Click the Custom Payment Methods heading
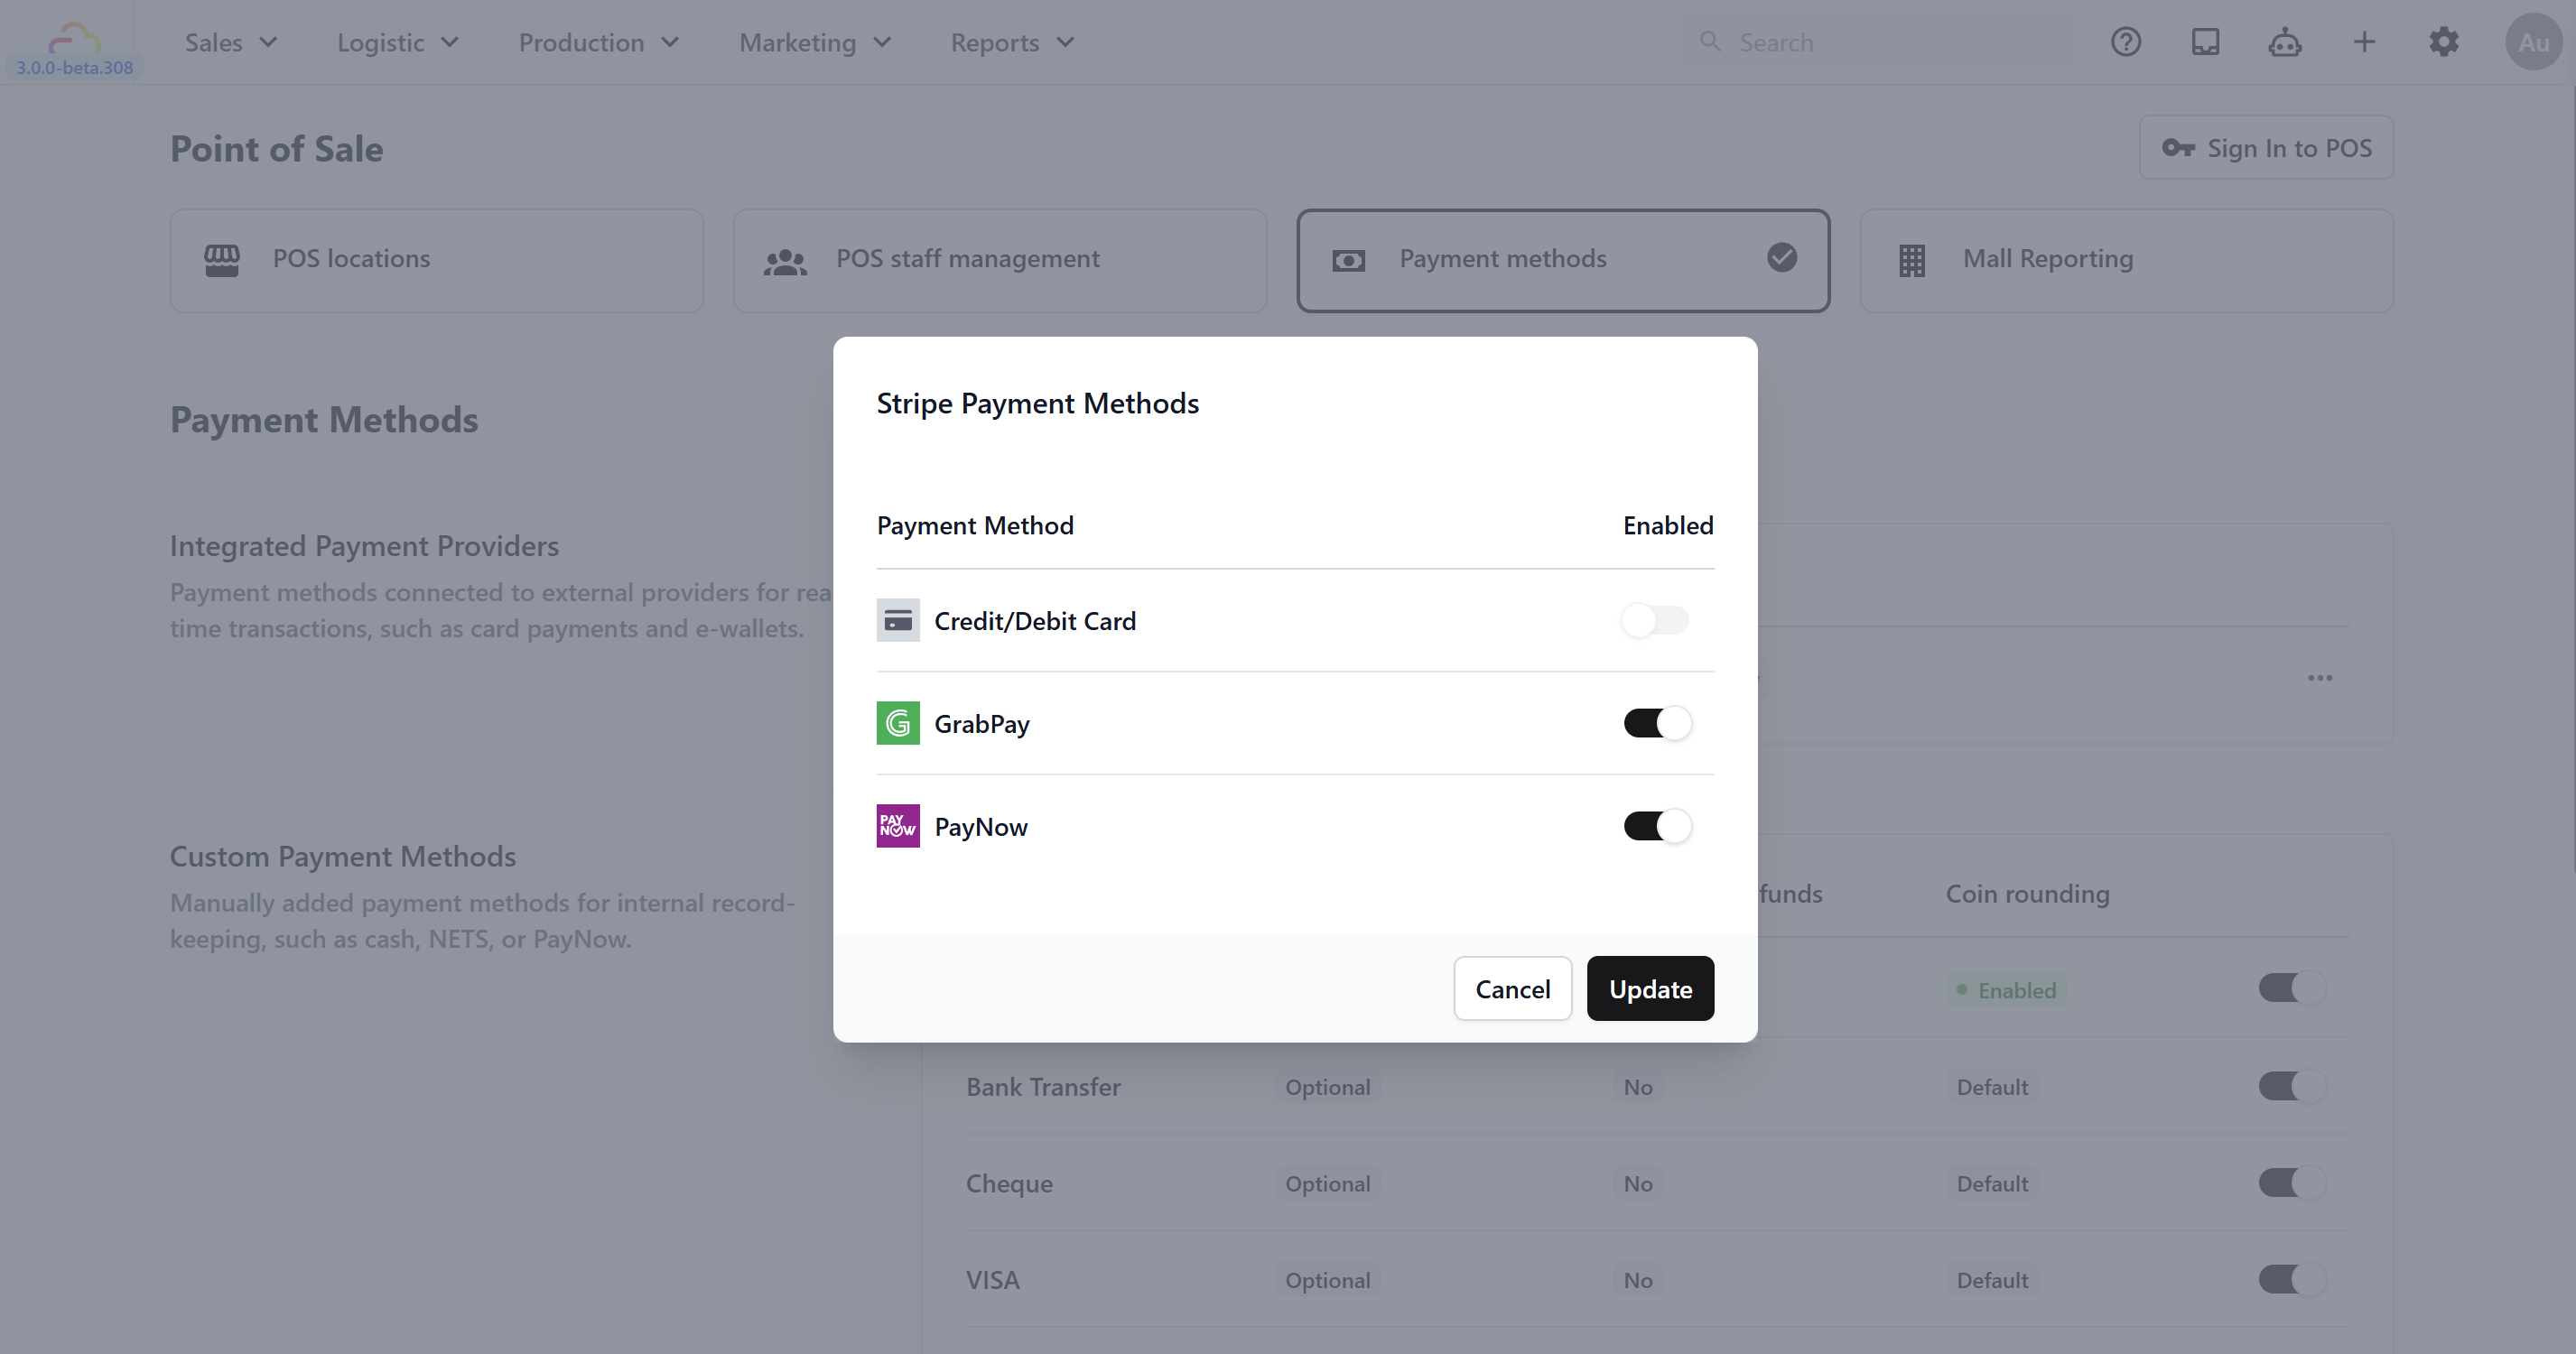2576x1354 pixels. [x=343, y=857]
